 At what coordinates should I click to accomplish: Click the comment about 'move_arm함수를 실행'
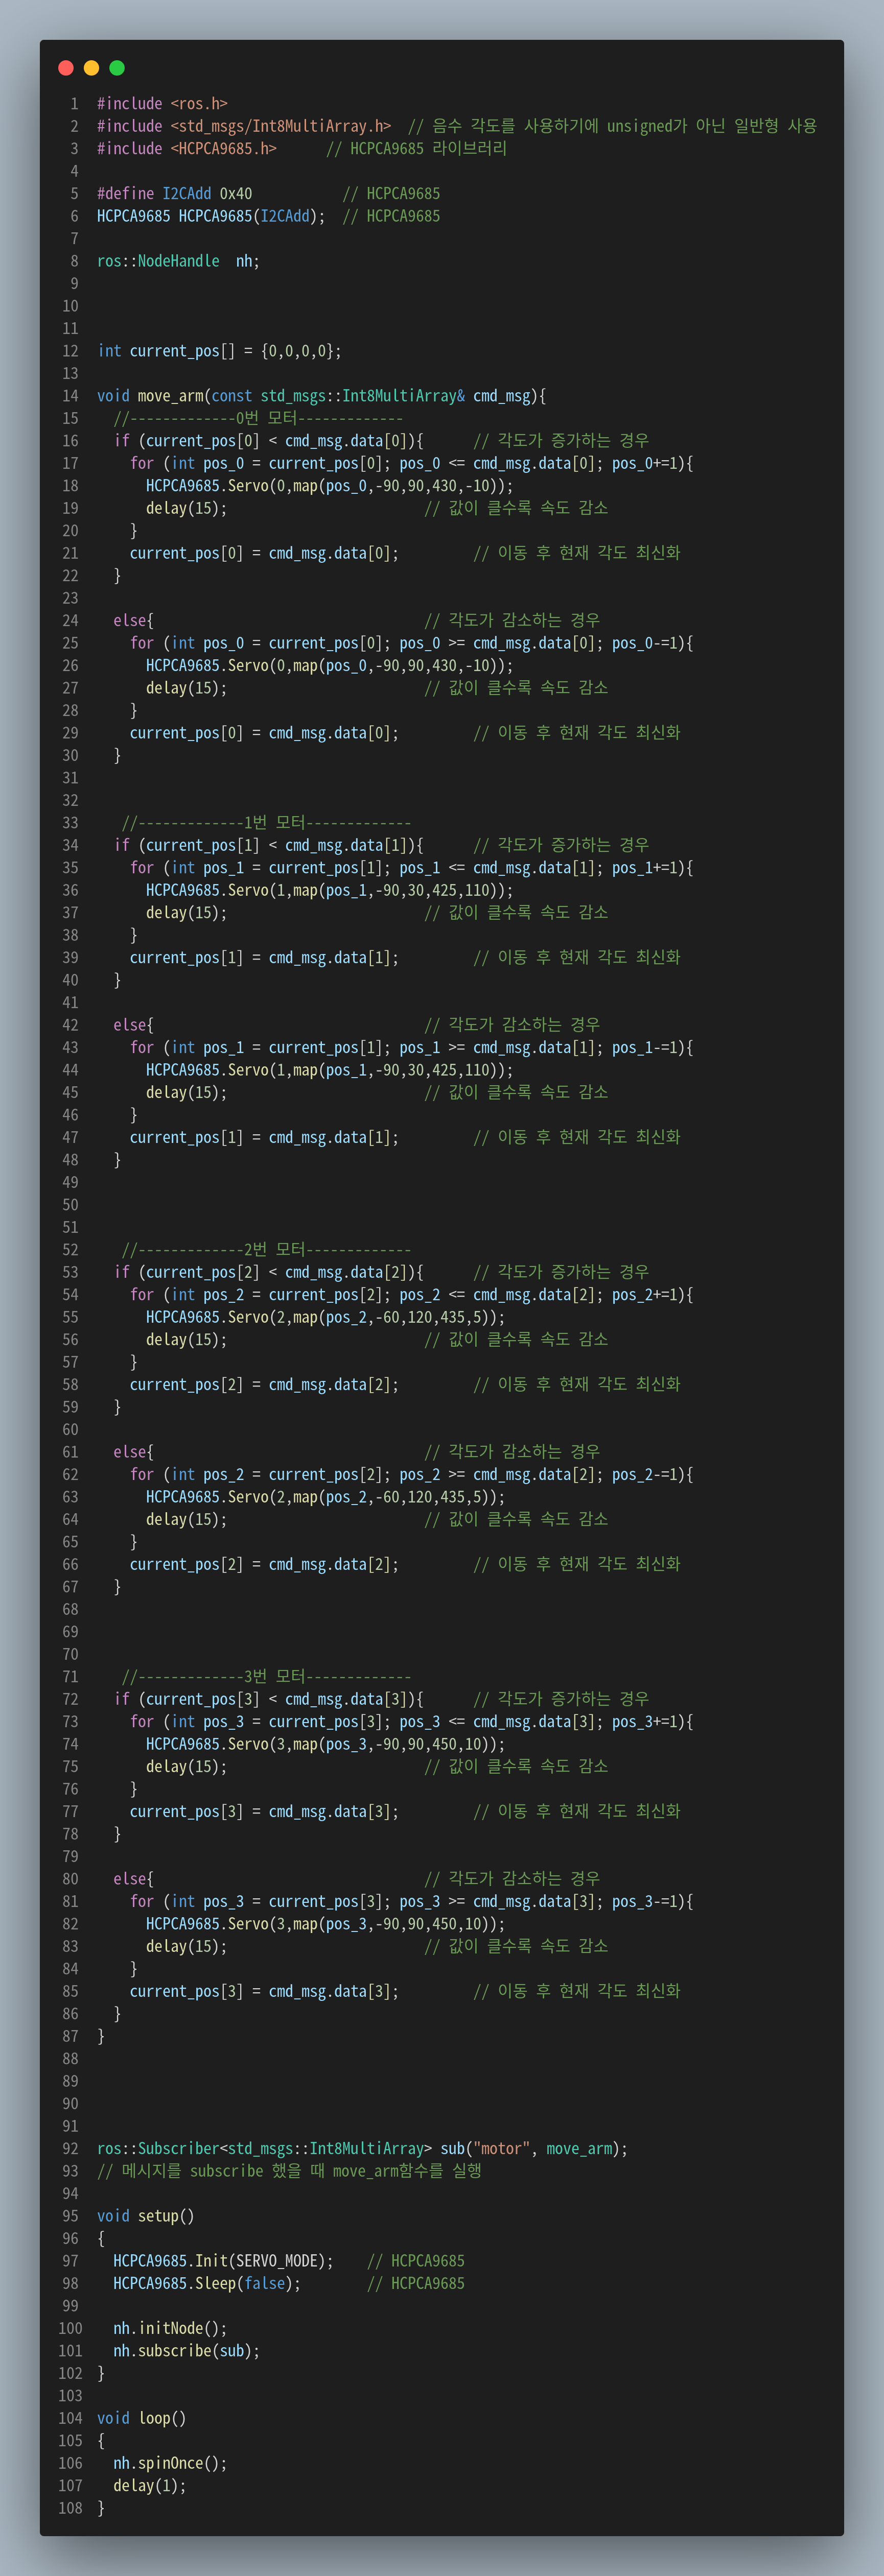coord(289,2171)
